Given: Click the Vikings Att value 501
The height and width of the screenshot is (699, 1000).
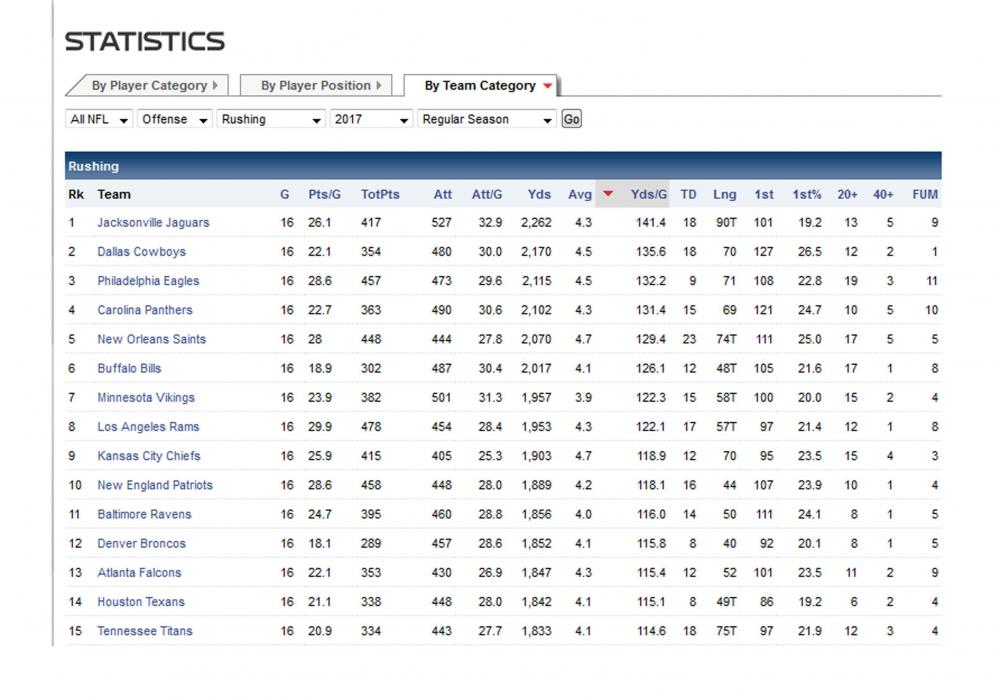Looking at the screenshot, I should [441, 398].
